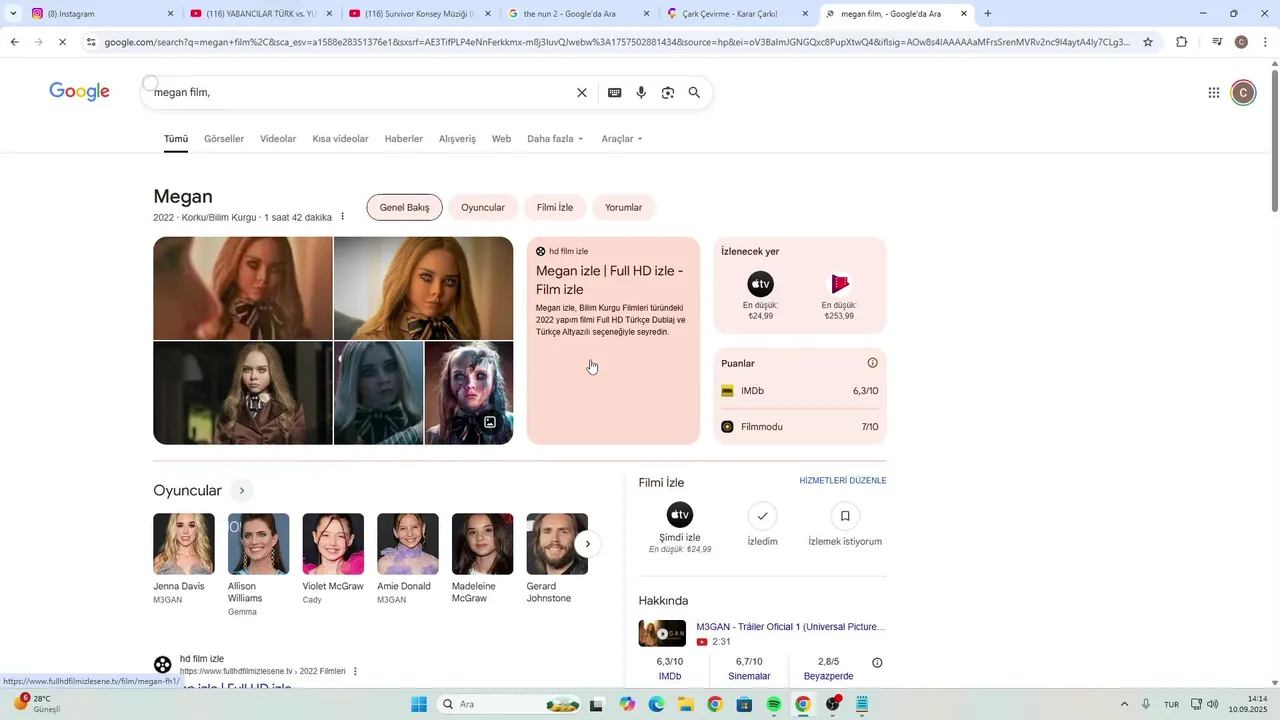
Task: Start voice search with microphone icon
Action: [641, 93]
